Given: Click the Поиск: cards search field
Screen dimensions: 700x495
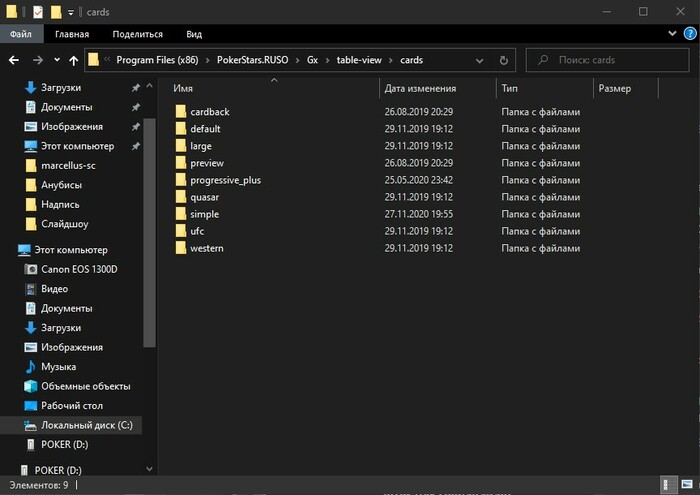Looking at the screenshot, I should (x=608, y=60).
